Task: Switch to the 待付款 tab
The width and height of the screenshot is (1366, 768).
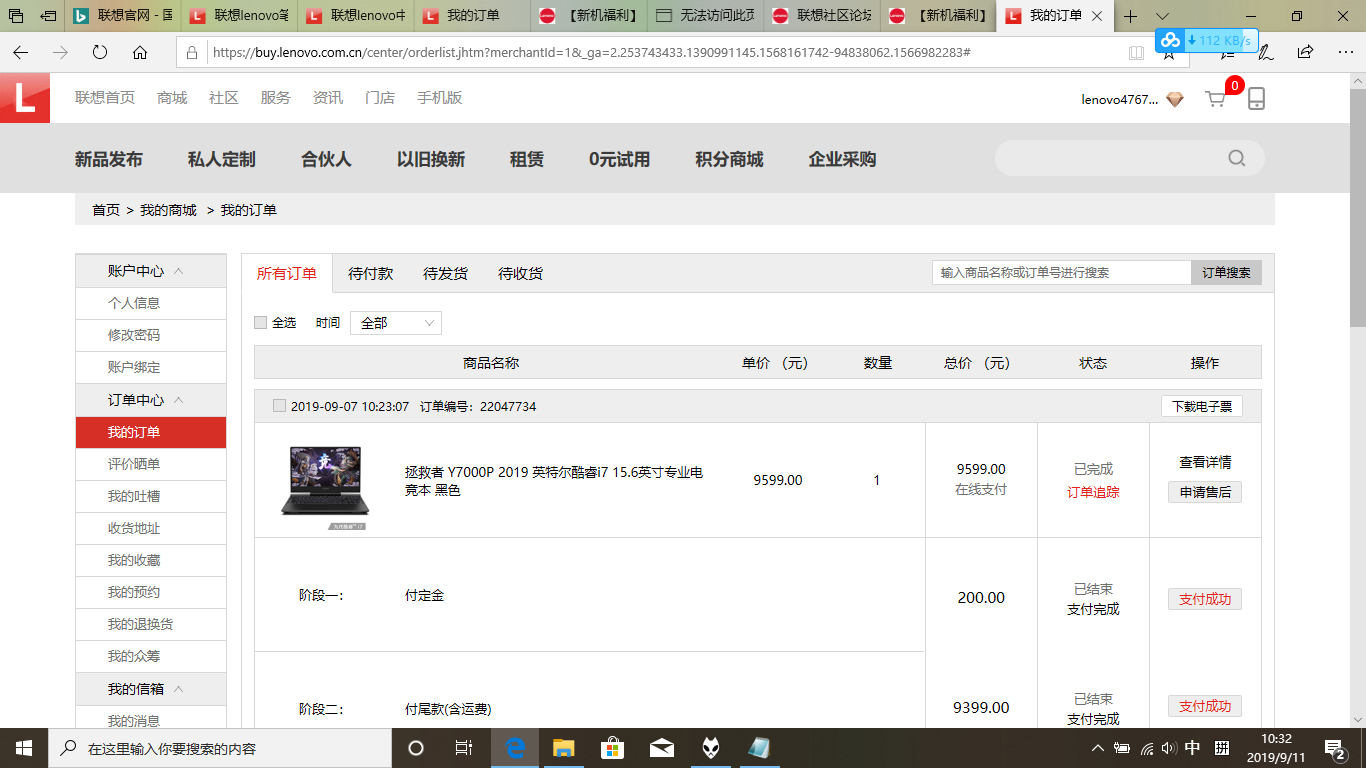Action: pos(370,274)
